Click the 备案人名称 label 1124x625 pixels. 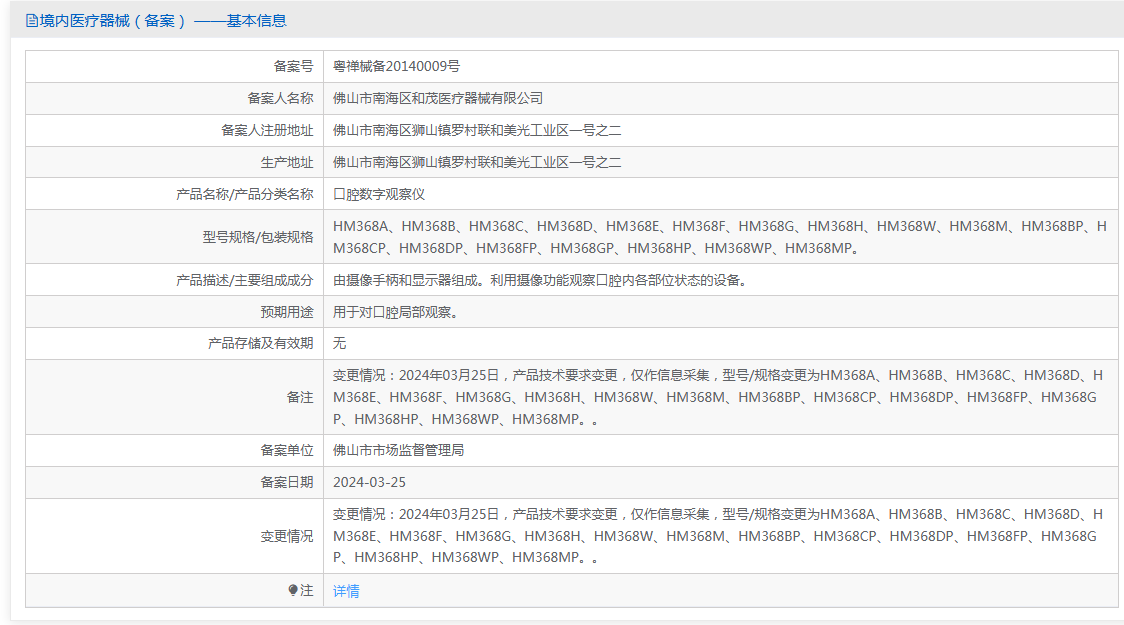(x=280, y=98)
